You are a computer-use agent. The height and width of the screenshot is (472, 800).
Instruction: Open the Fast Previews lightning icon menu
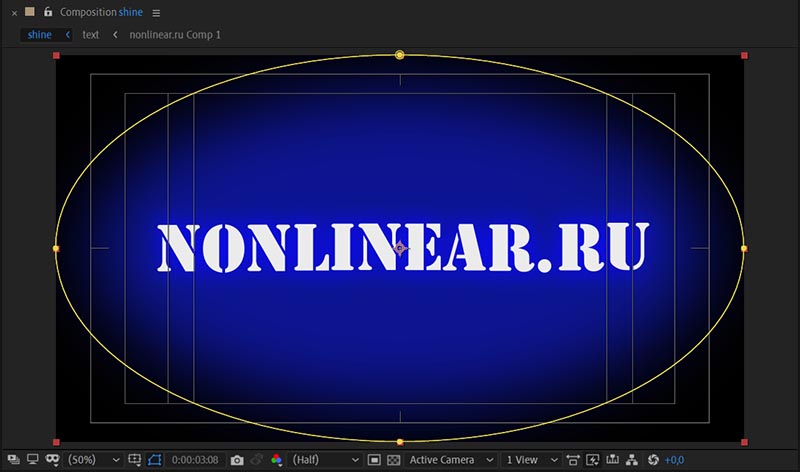(592, 460)
